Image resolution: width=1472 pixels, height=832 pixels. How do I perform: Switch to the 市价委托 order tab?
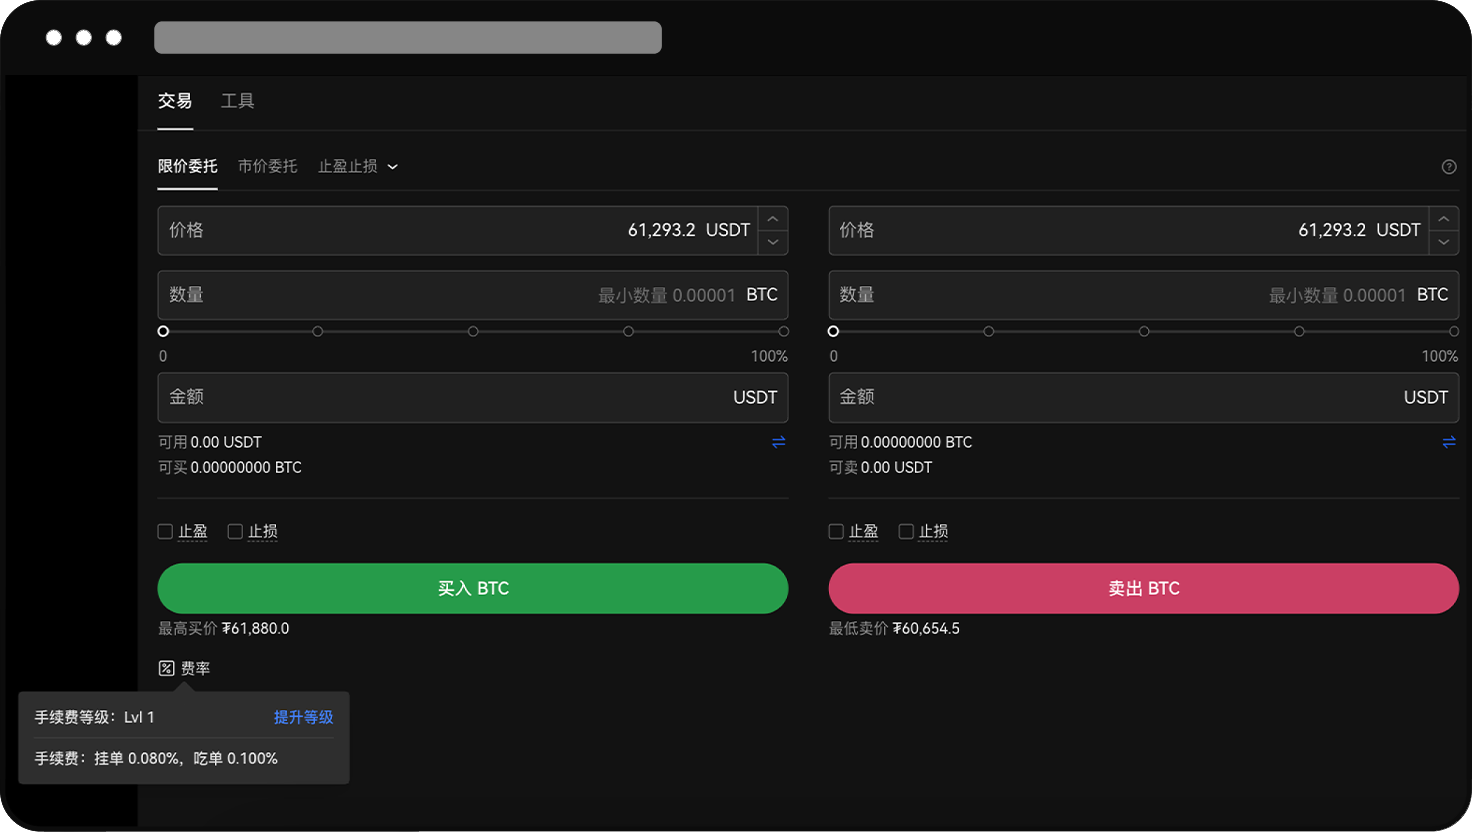point(267,166)
